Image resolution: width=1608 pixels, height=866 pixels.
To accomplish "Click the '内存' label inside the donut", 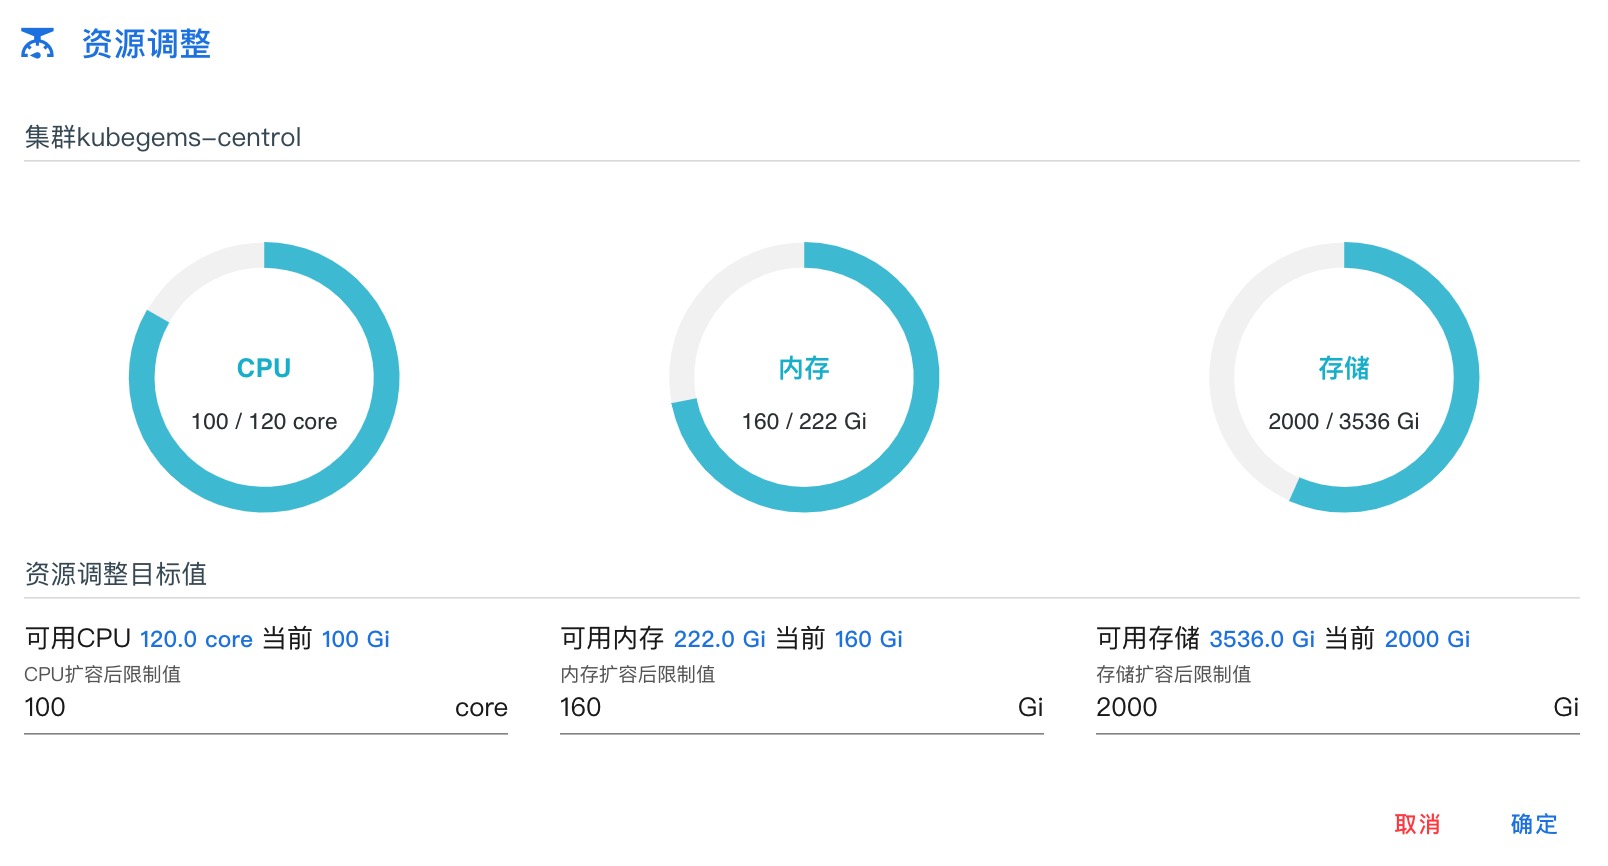I will coord(804,368).
